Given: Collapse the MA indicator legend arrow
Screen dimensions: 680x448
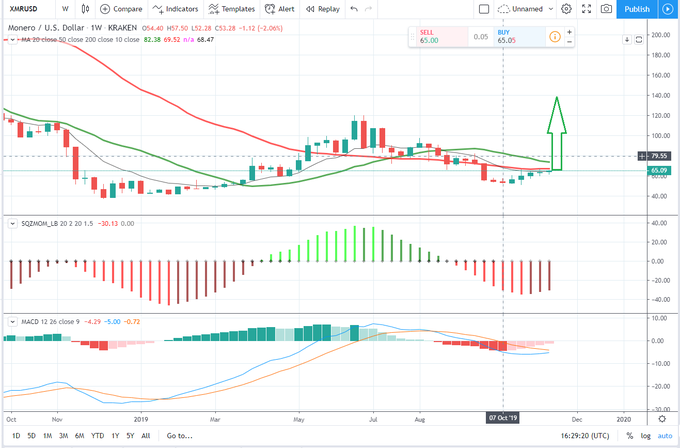Looking at the screenshot, I should pyautogui.click(x=12, y=39).
